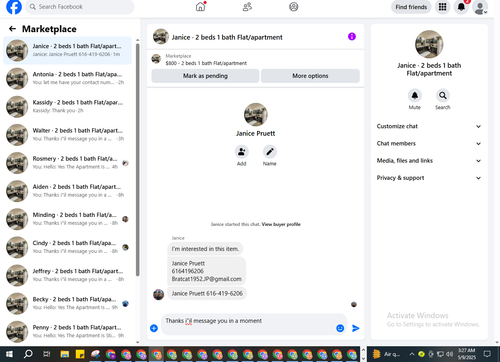The height and width of the screenshot is (362, 500).
Task: Click the Air quality weather widget
Action: [x=386, y=354]
